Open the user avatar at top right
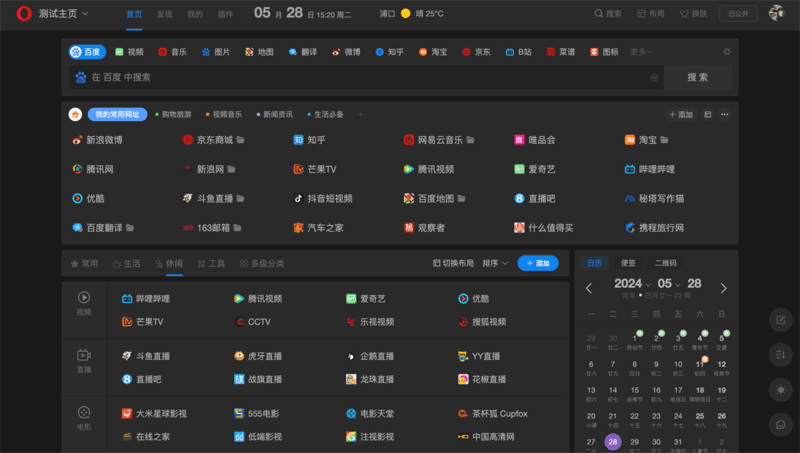Image resolution: width=800 pixels, height=453 pixels. click(777, 13)
